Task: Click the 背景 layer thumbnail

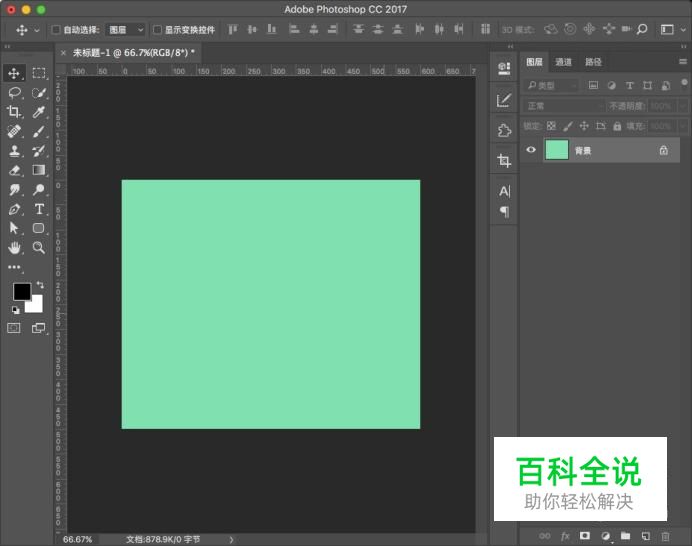Action: coord(556,150)
